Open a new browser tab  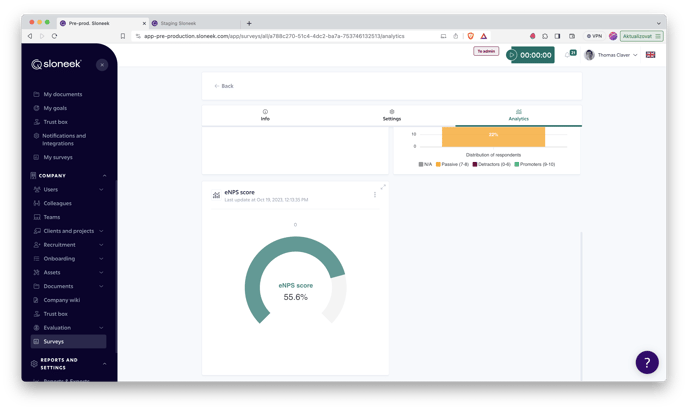[x=249, y=23]
